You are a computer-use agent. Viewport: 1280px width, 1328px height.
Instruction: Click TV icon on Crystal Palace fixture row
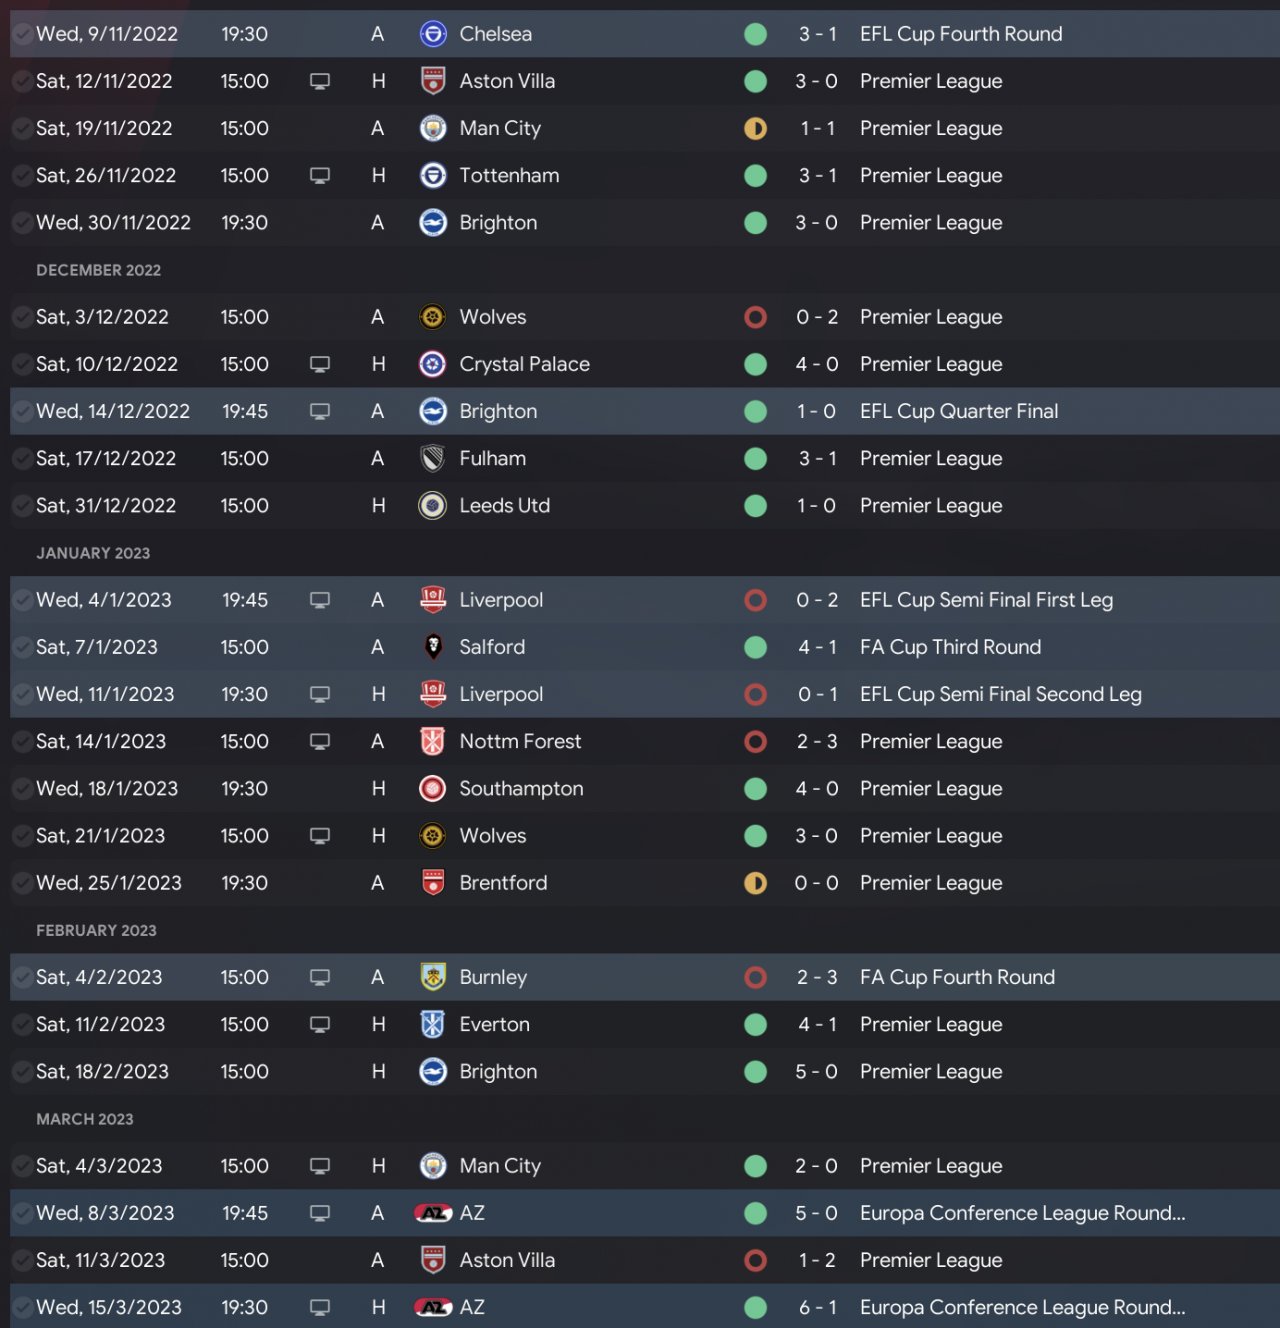[320, 364]
